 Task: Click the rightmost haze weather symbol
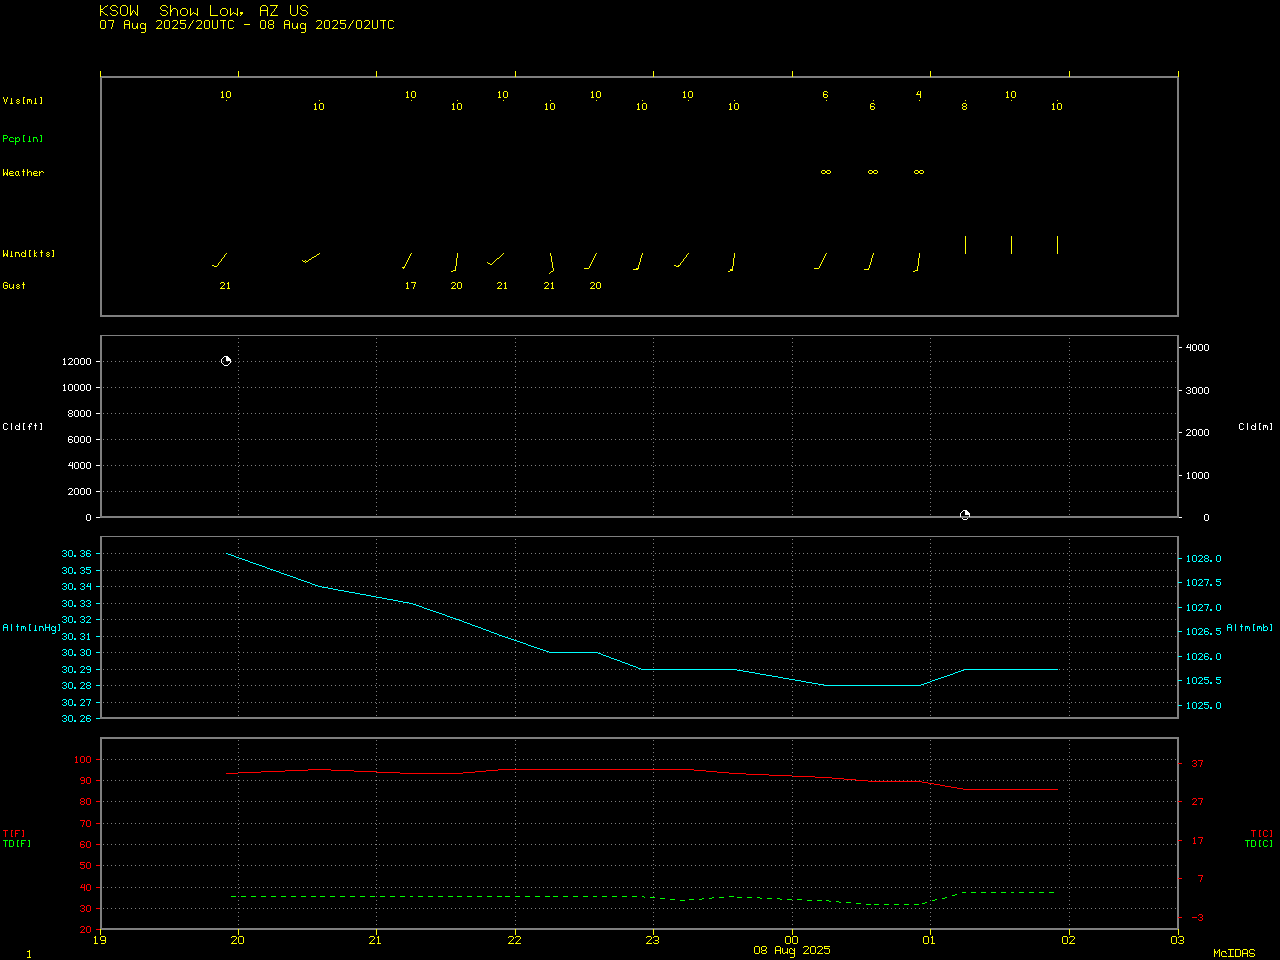[919, 172]
